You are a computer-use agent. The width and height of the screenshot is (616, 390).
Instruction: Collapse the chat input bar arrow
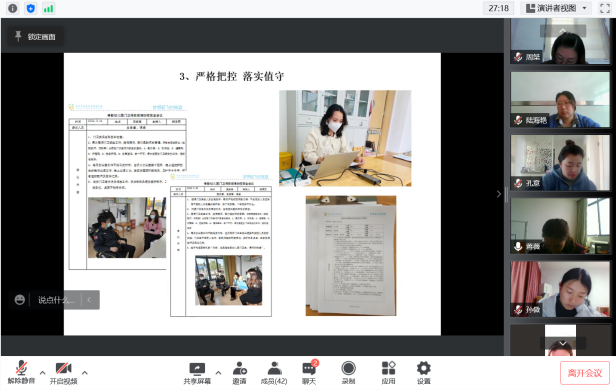pos(89,300)
